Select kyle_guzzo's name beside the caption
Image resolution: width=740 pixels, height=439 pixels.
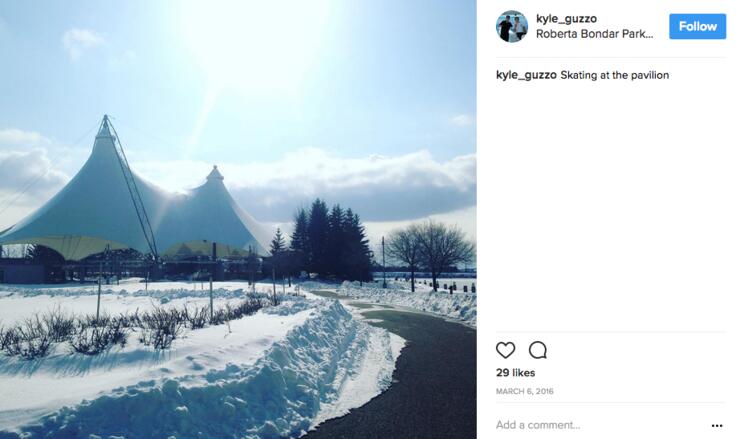526,75
